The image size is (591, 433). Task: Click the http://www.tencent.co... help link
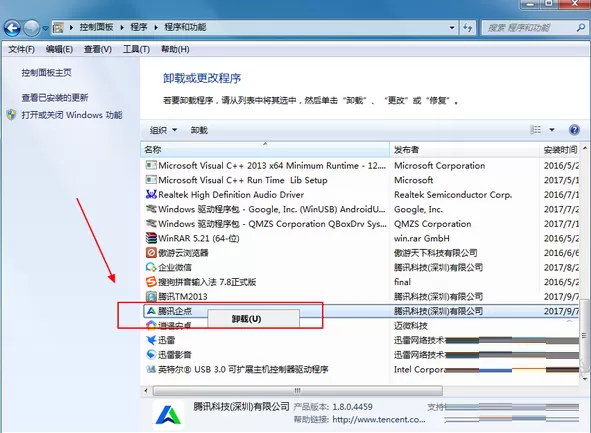pos(379,419)
